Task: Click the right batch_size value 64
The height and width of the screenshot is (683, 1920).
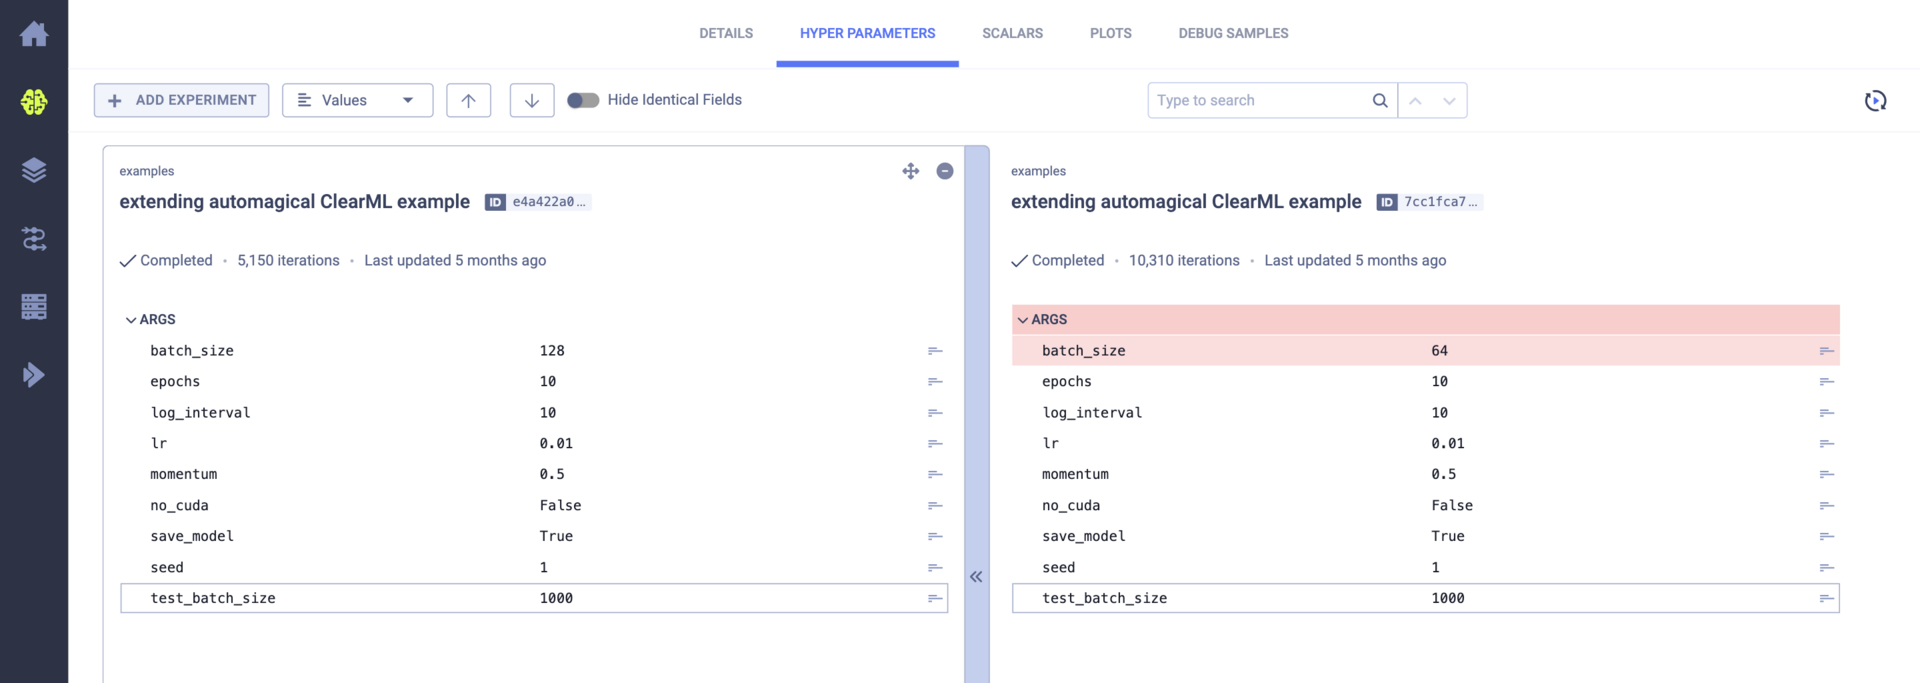Action: [x=1439, y=351]
